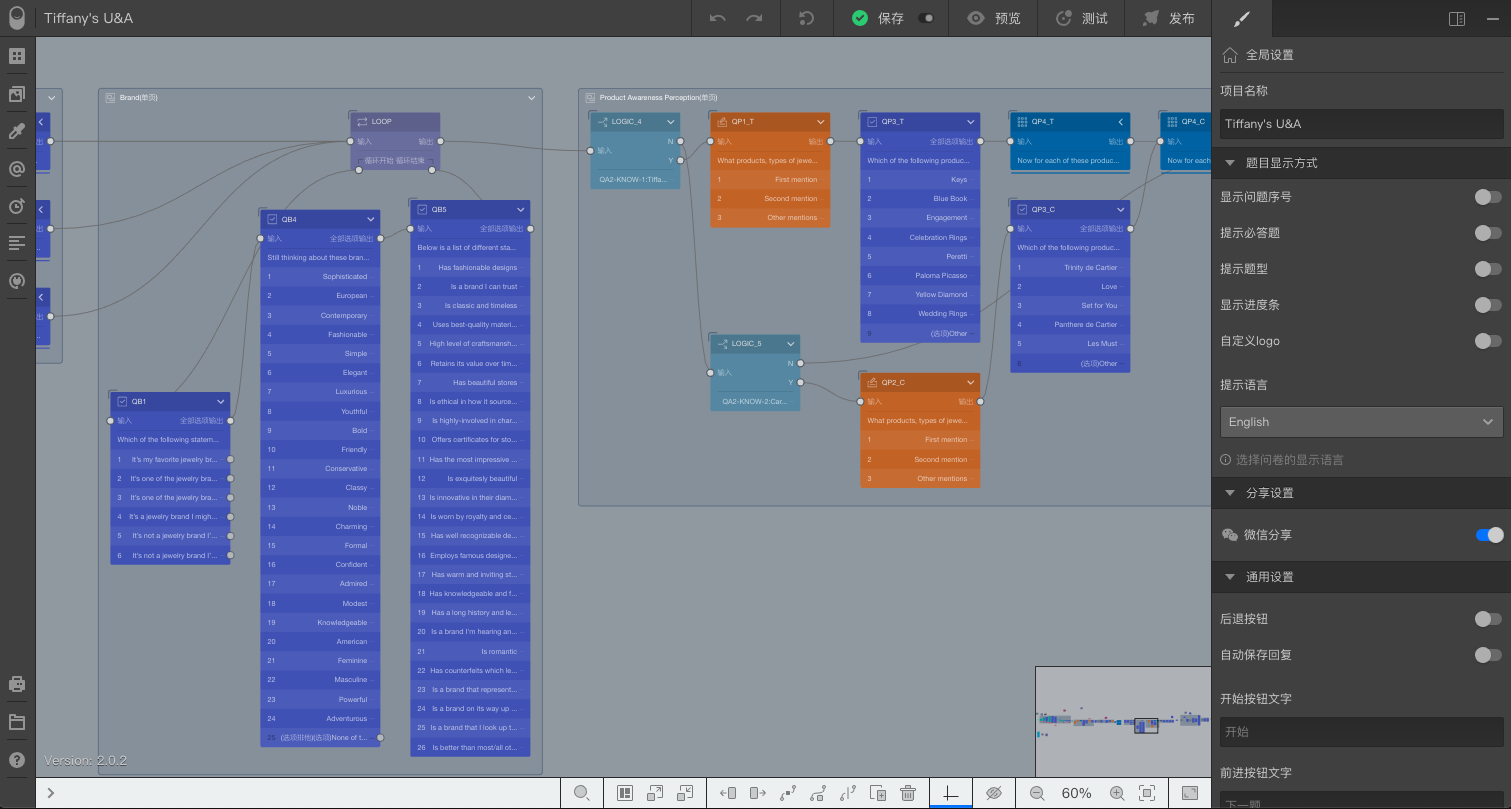Viewport: 1511px width, 809px height.
Task: Click the trash delete icon in bottom toolbar
Action: (908, 793)
